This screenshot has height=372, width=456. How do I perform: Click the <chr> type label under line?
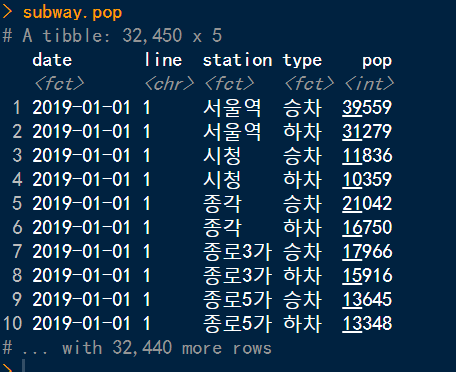coord(169,83)
